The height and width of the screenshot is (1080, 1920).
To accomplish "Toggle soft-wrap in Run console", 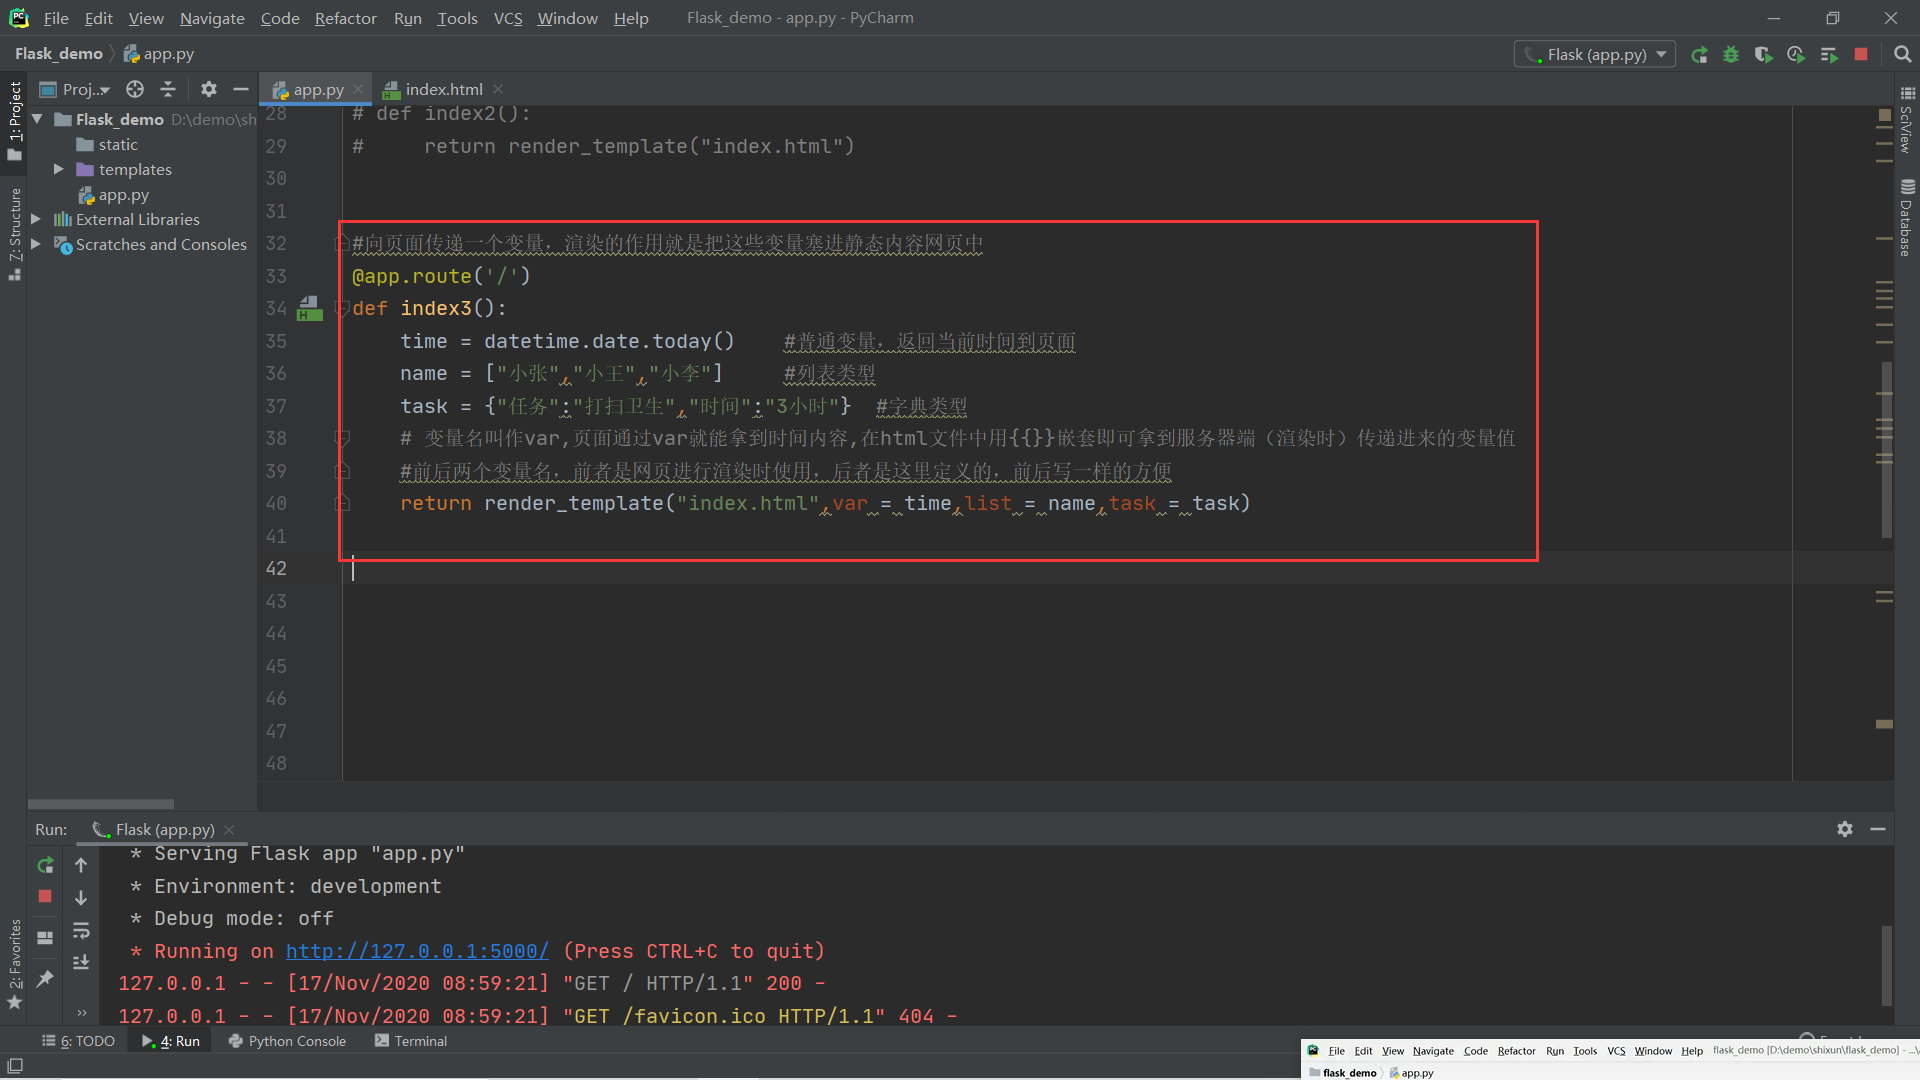I will (x=81, y=931).
